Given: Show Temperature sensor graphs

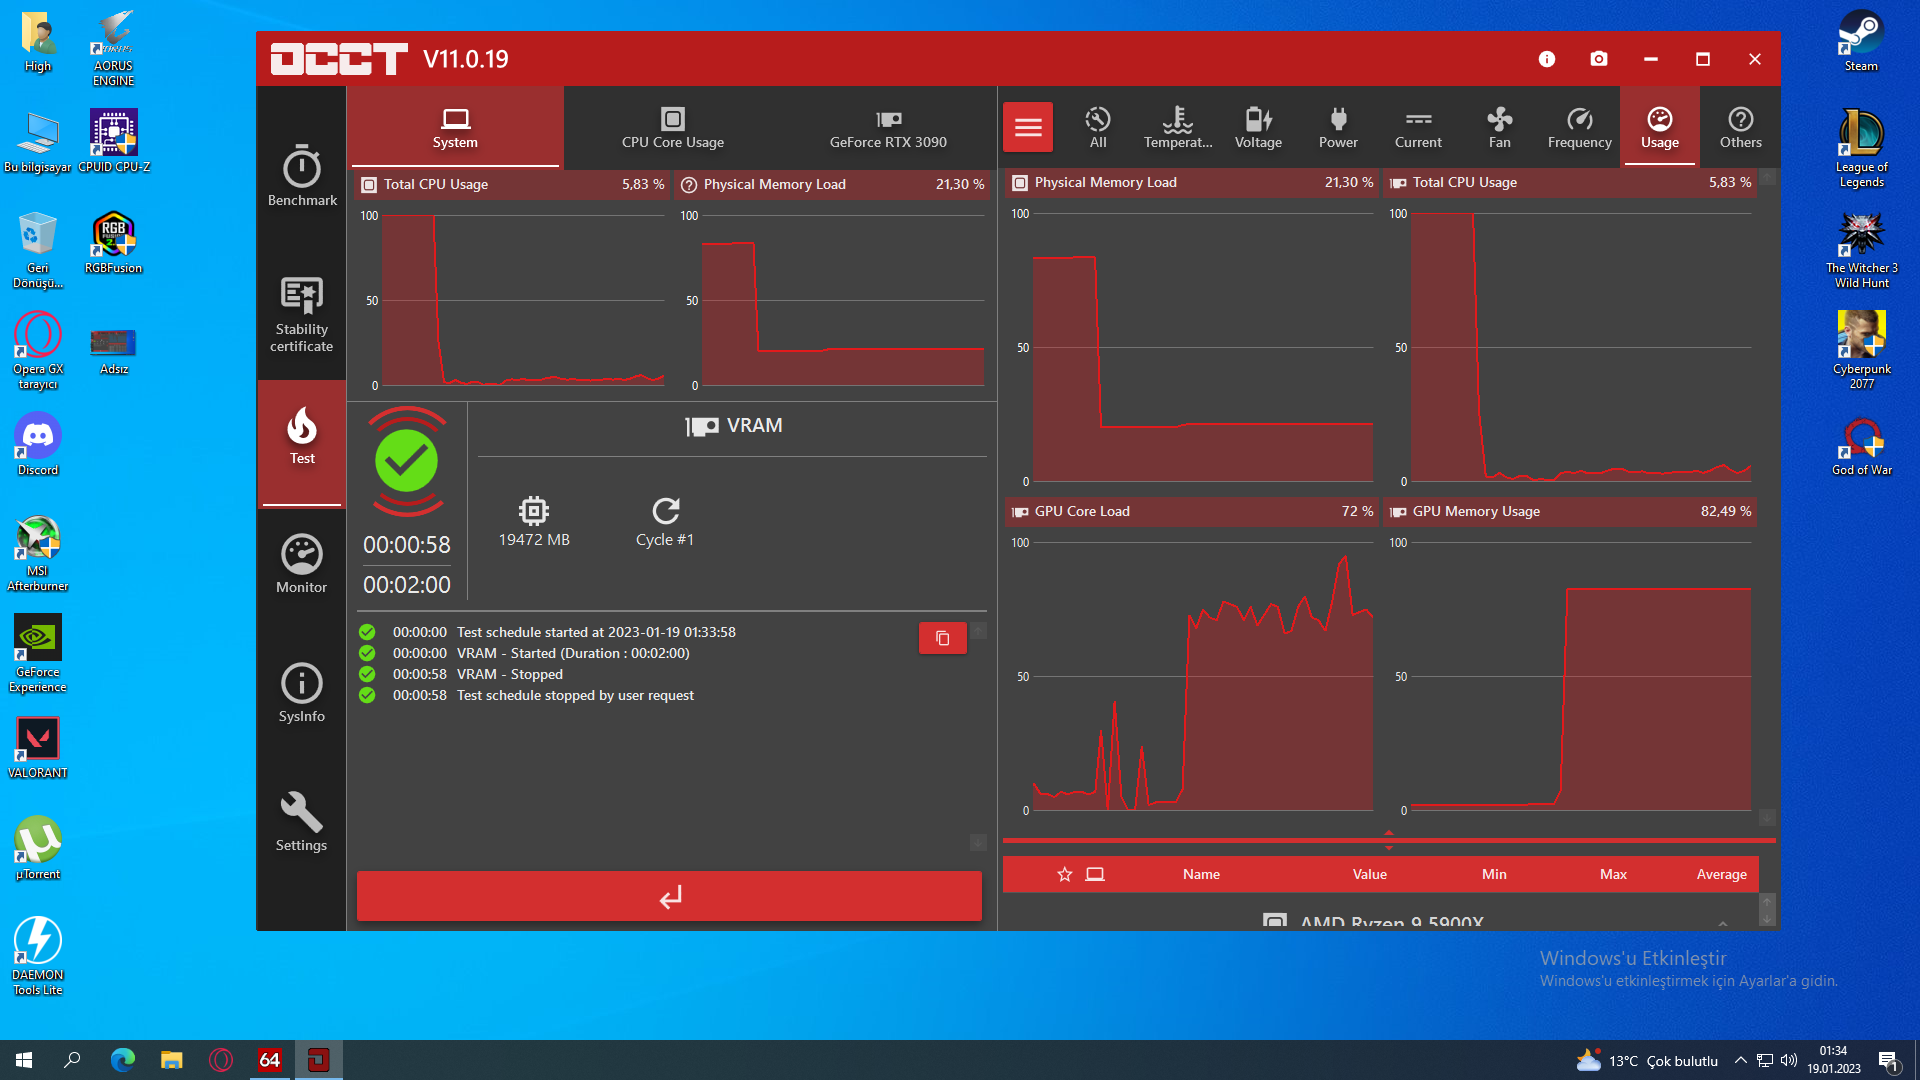Looking at the screenshot, I should point(1177,127).
